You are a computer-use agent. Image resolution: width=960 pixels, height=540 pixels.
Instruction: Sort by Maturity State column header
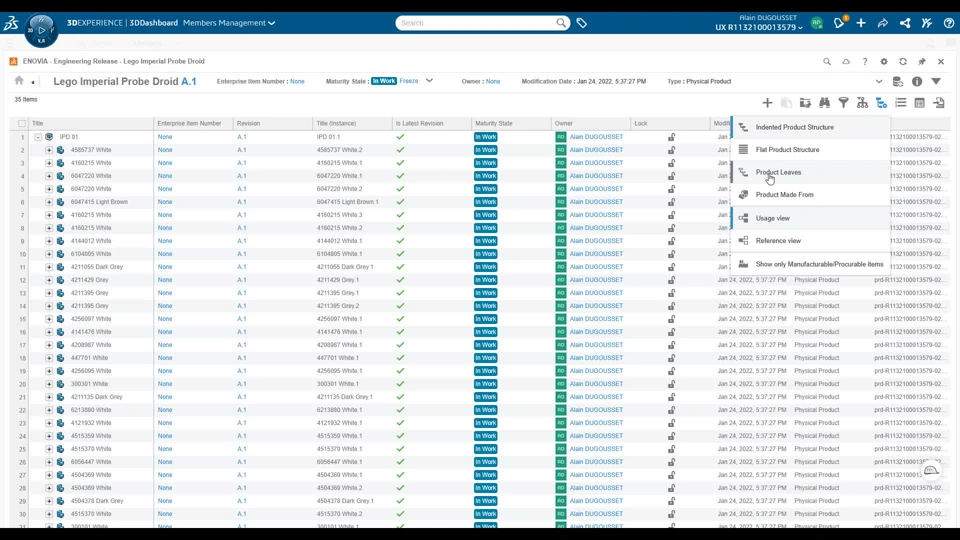coord(493,124)
